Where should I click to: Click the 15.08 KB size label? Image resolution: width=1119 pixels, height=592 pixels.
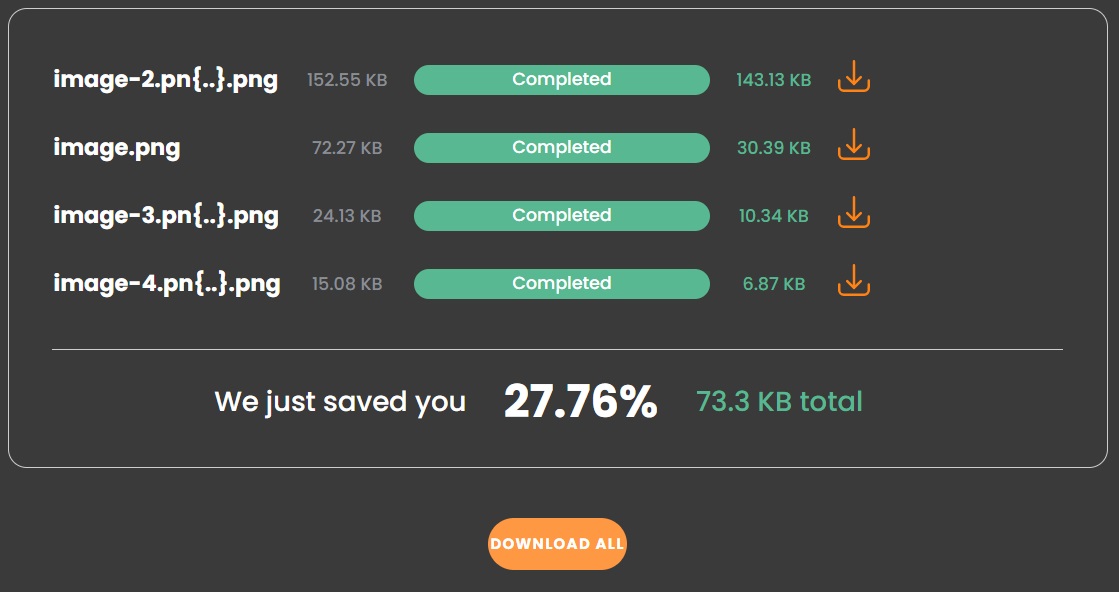(x=346, y=283)
